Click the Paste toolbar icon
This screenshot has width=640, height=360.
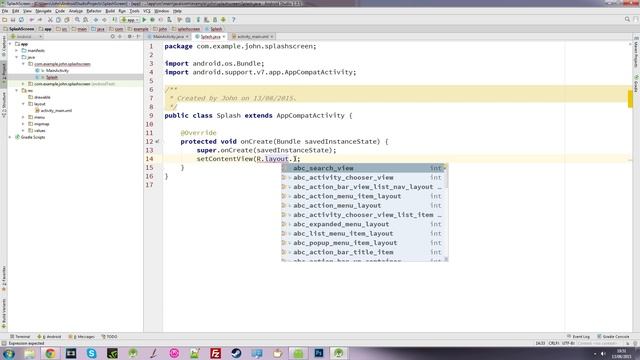tap(67, 20)
